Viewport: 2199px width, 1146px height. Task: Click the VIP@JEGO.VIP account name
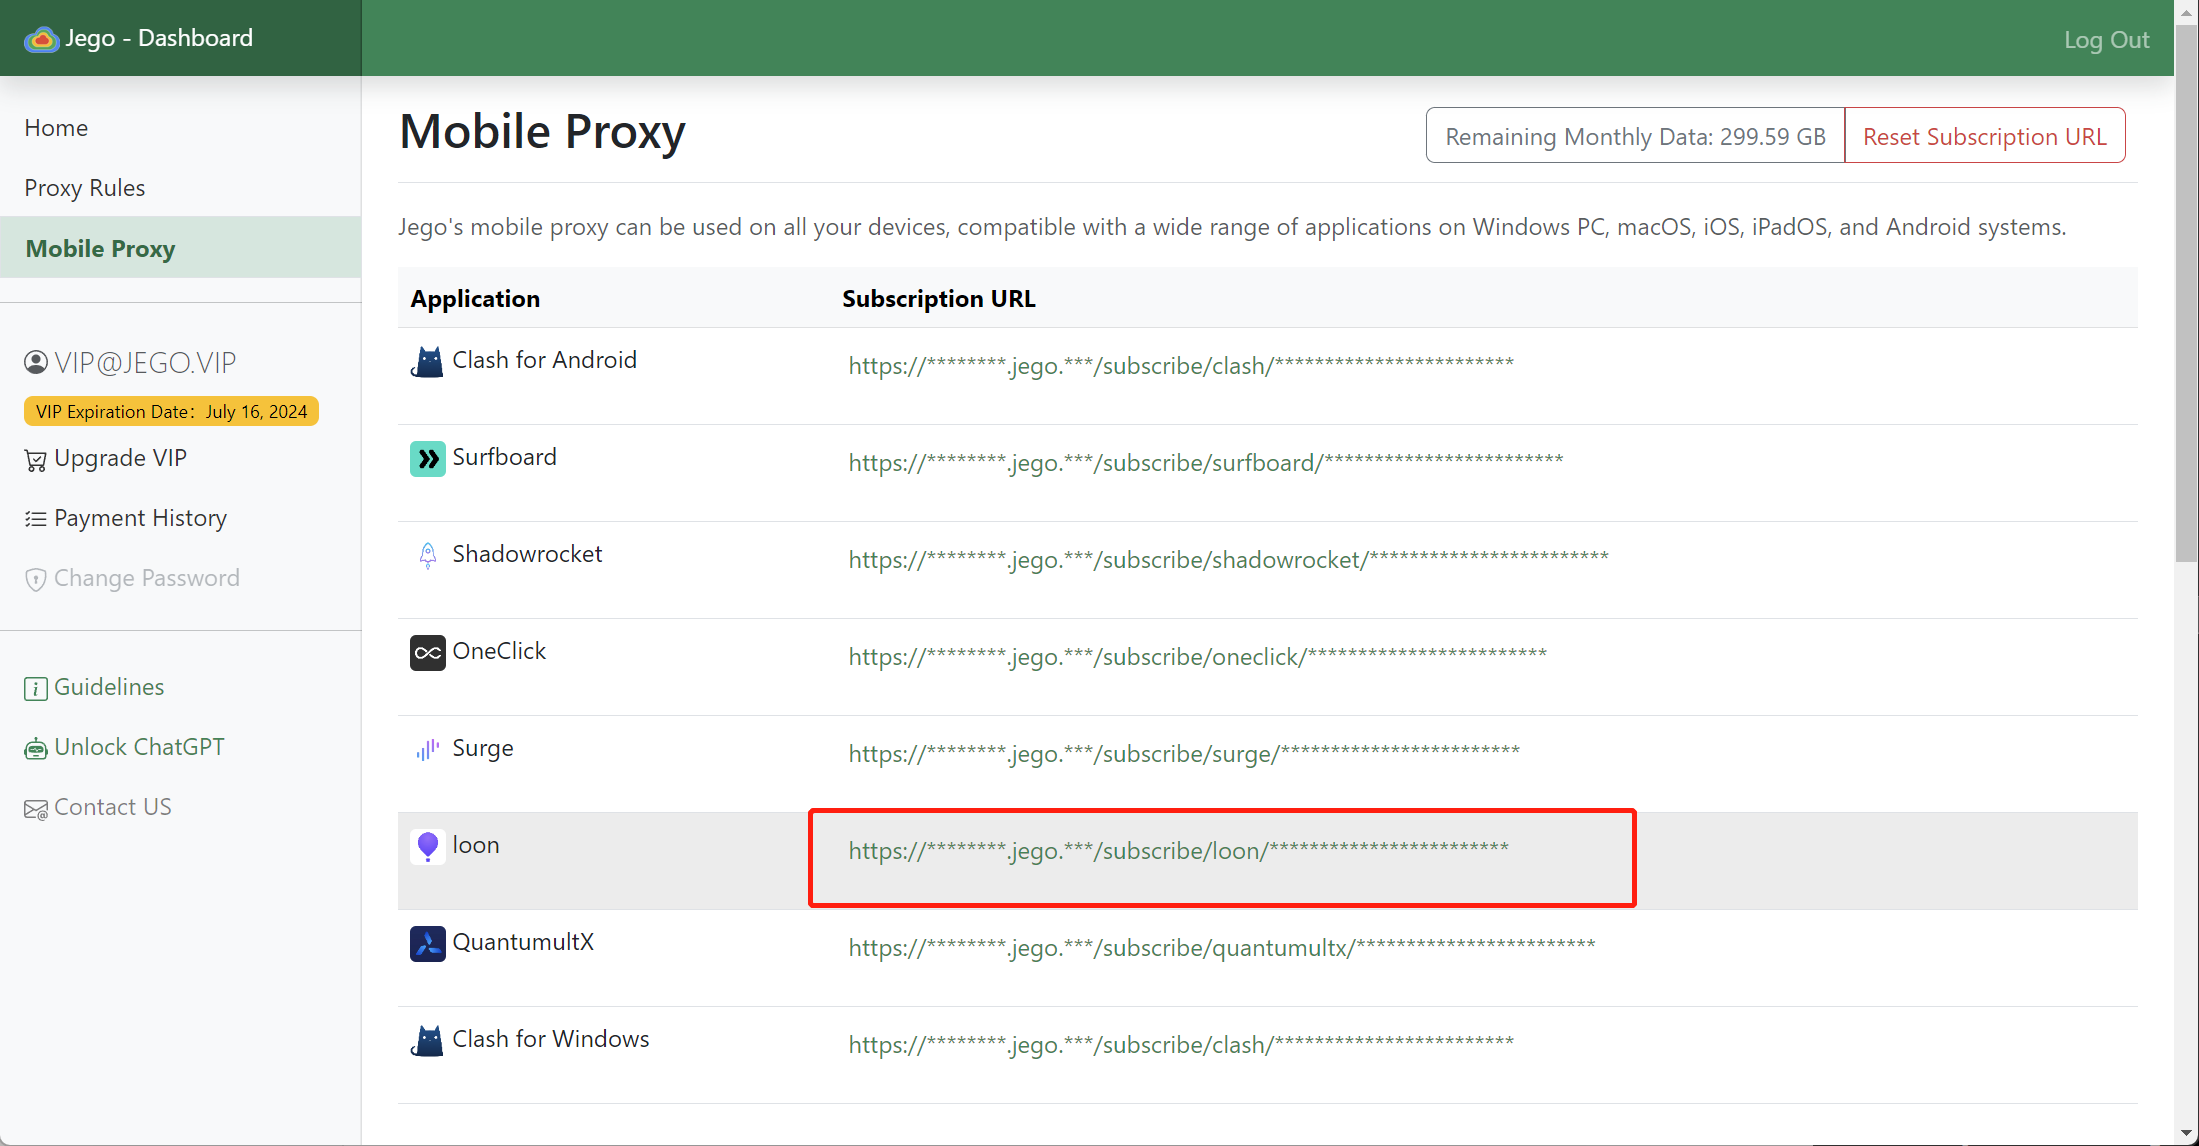[145, 362]
